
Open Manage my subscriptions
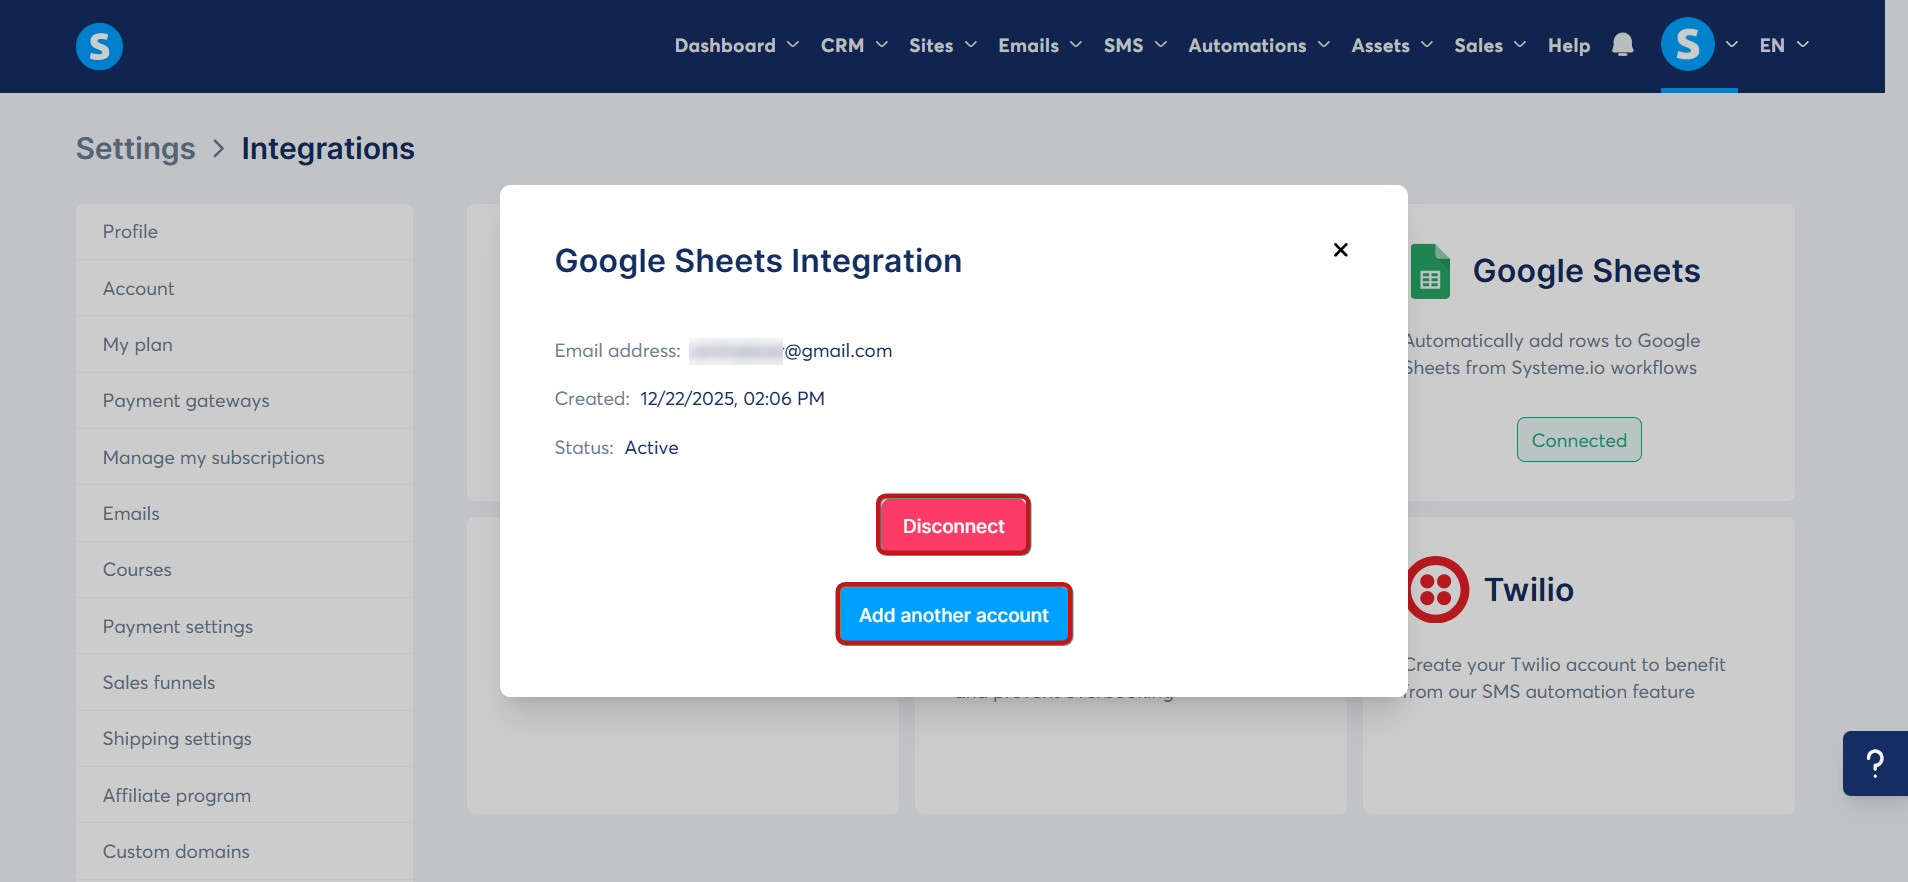244,457
